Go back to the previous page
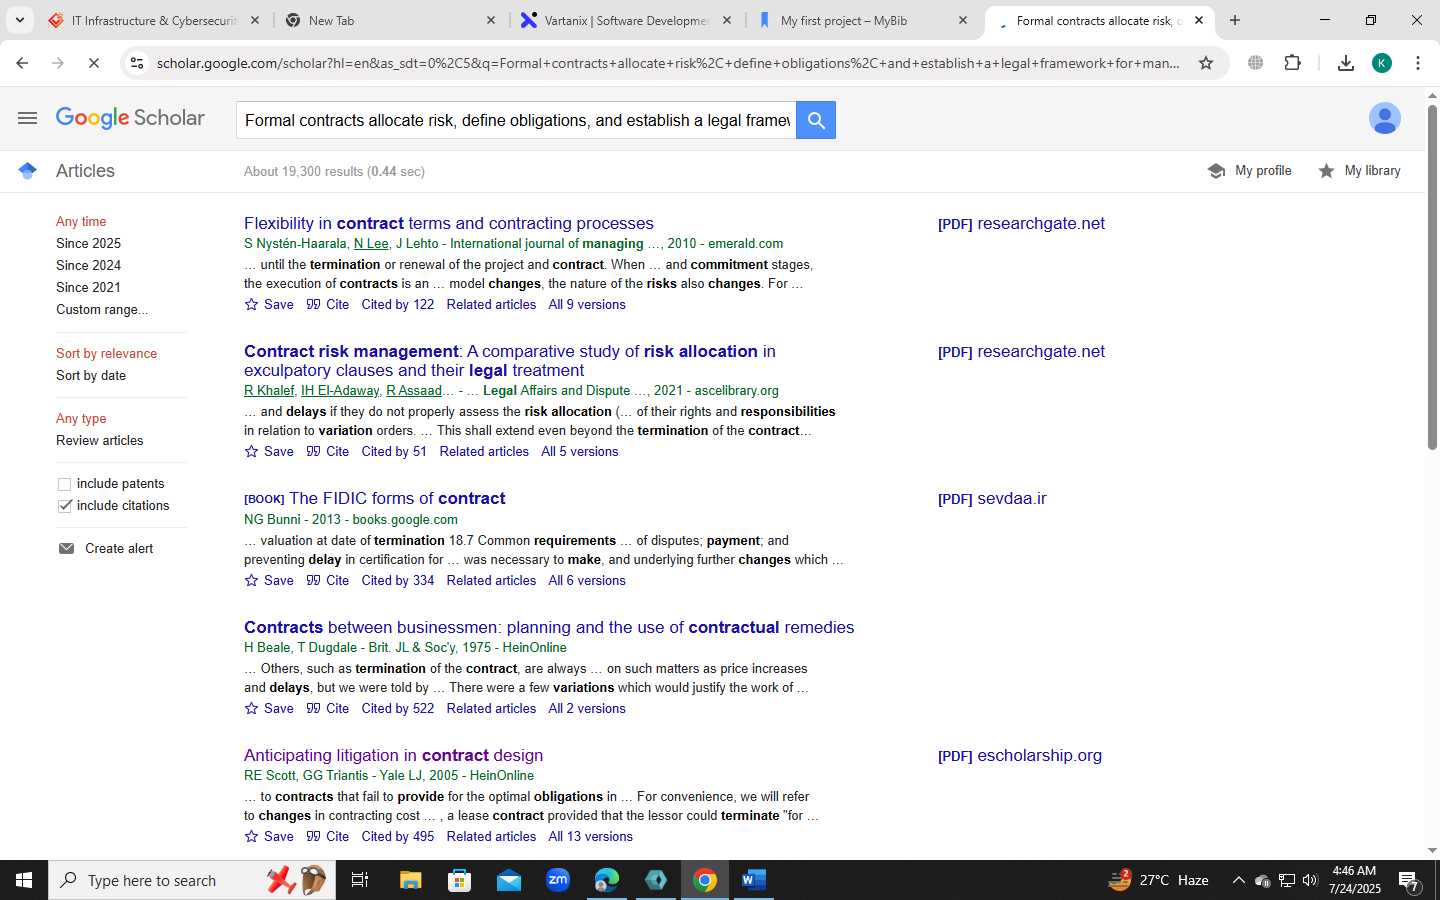 pyautogui.click(x=22, y=63)
